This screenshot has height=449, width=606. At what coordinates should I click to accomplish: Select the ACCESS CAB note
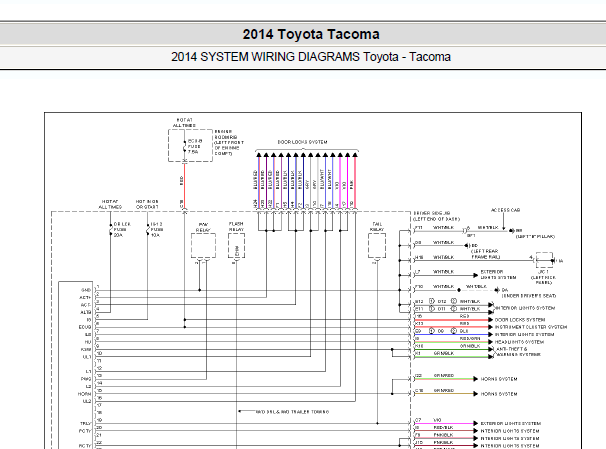click(x=505, y=210)
